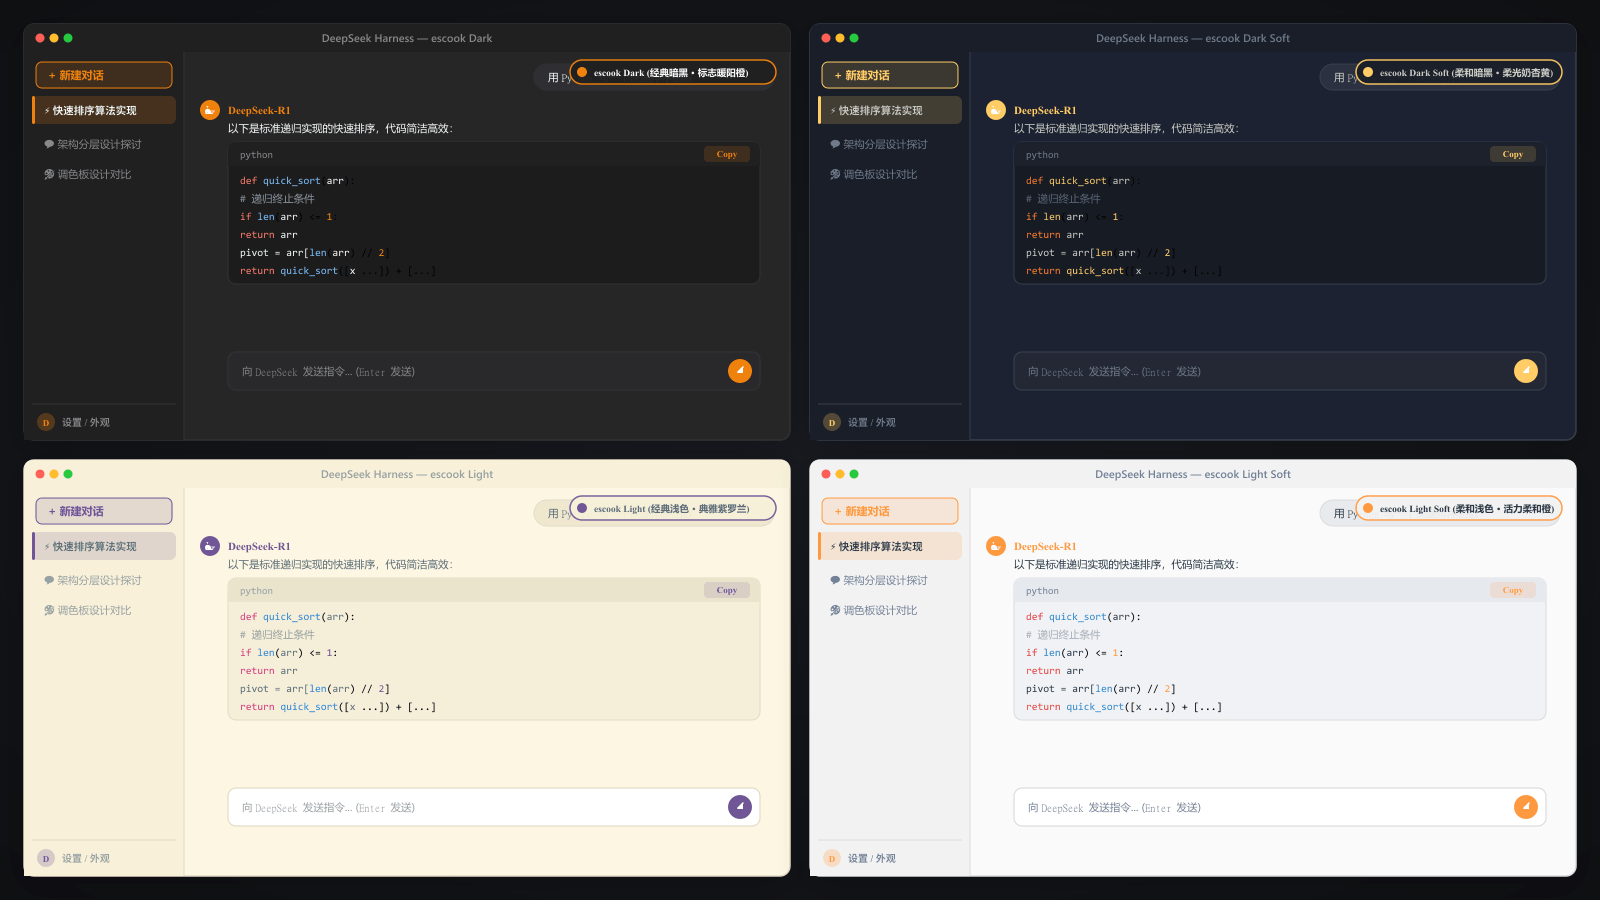Select 快速排序算法实现 chat in escook Dark Soft window
The image size is (1600, 900).
click(x=890, y=110)
